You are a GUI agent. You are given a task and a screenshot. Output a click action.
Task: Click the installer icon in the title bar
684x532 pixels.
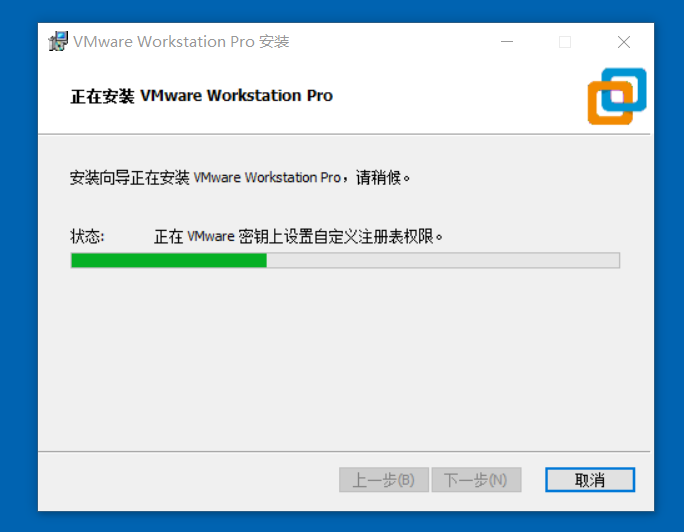click(x=58, y=41)
